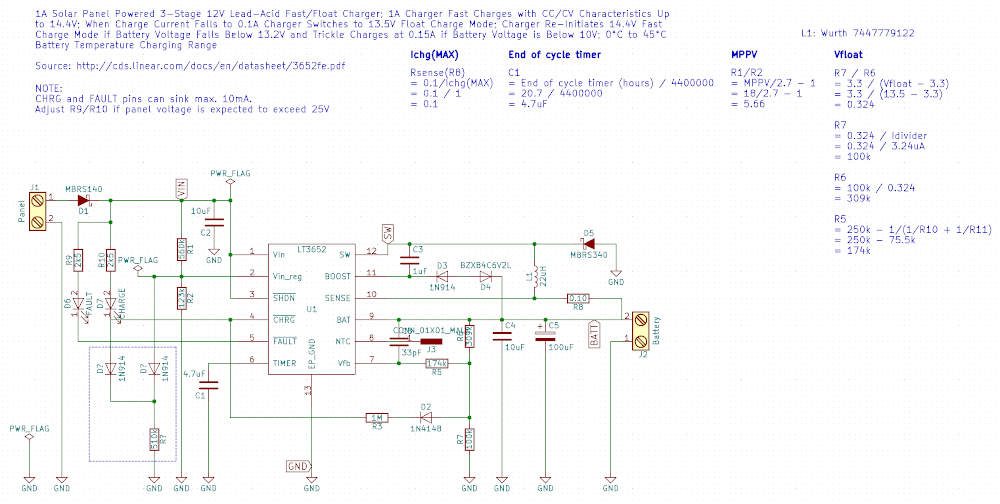Screen dimensions: 1000x504
Task: Select the '= 309k' R6 result
Action: 852,198
